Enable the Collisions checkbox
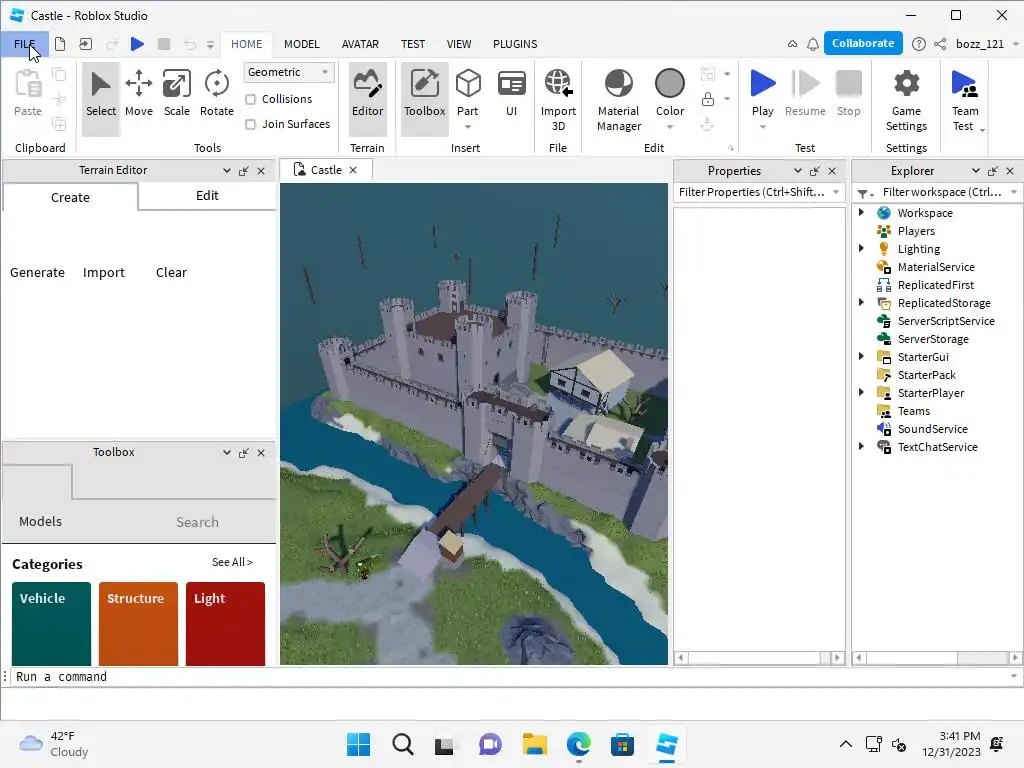Screen dimensions: 1024x768 [250, 99]
